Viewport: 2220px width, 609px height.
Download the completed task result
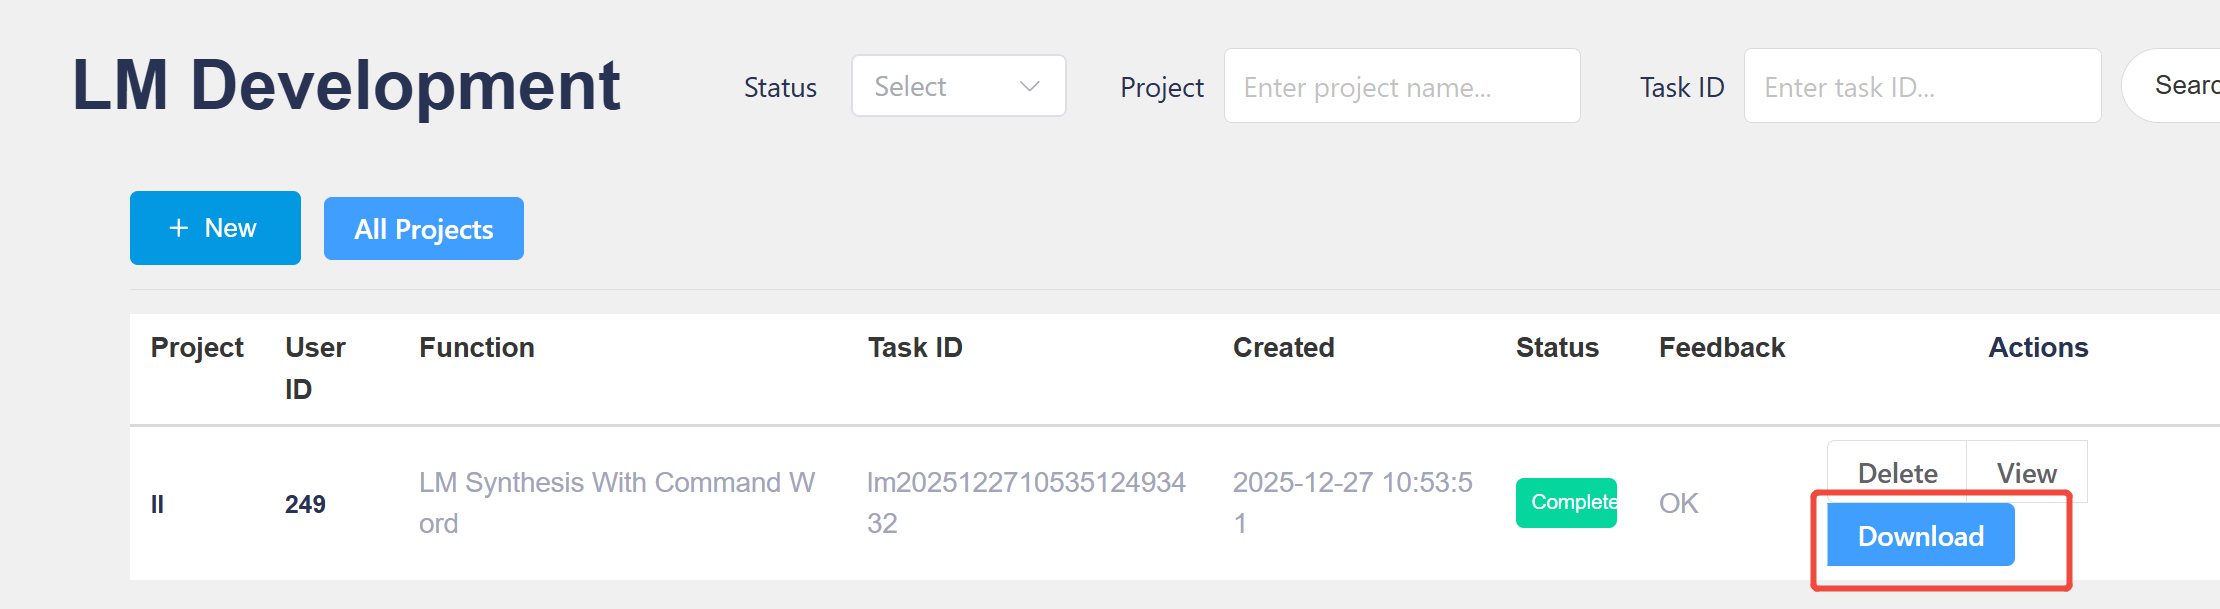(1920, 536)
